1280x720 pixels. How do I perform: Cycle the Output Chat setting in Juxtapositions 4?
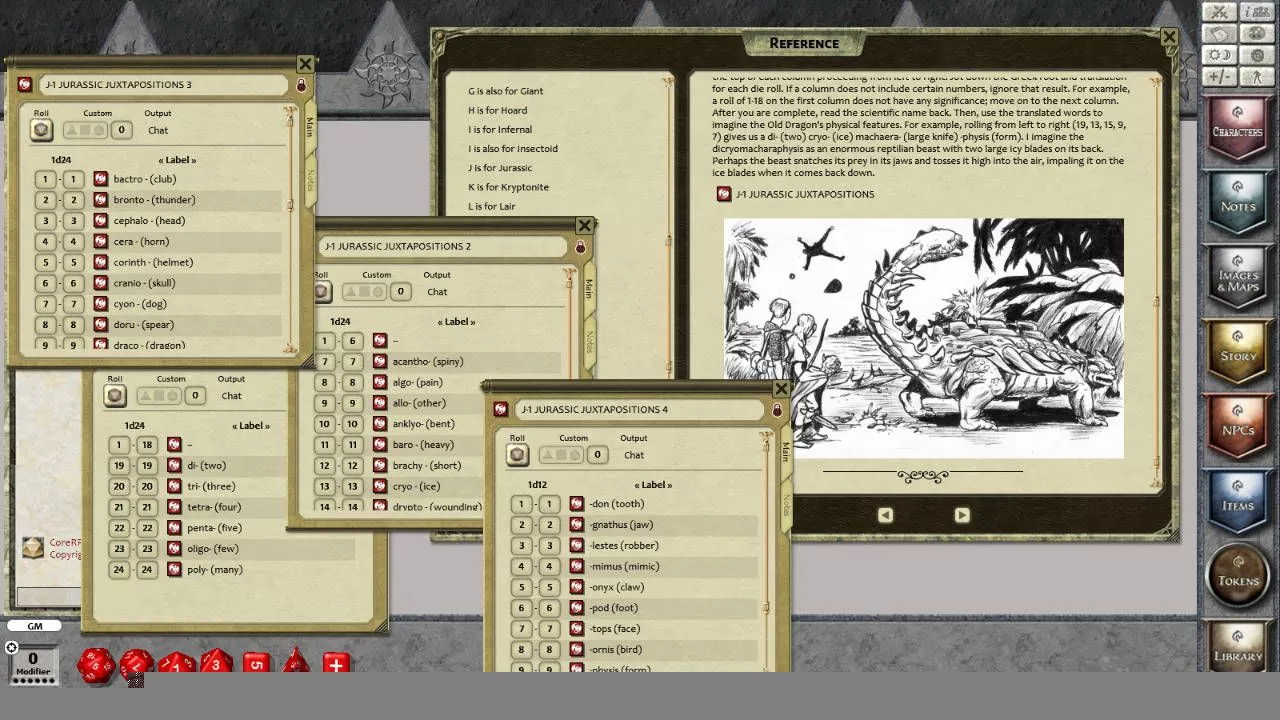click(x=634, y=455)
